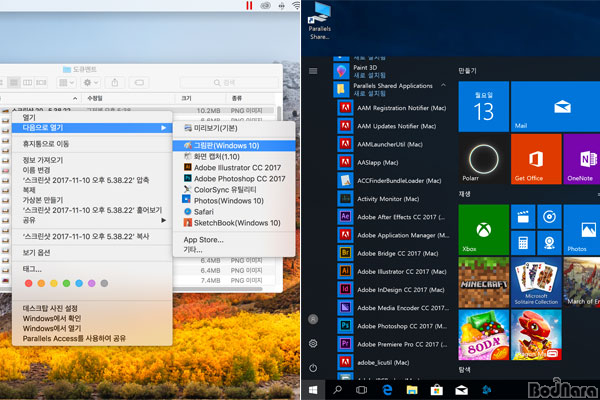Launch AAM Registration Notifier (Mac)

393,108
